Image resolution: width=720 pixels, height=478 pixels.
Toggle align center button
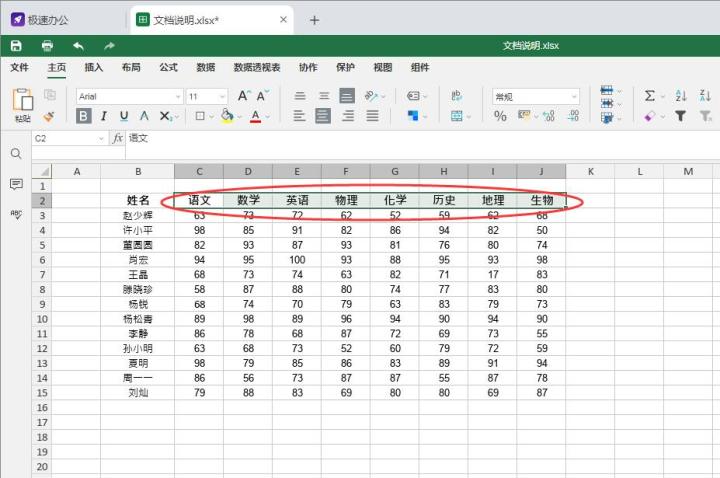click(x=323, y=116)
